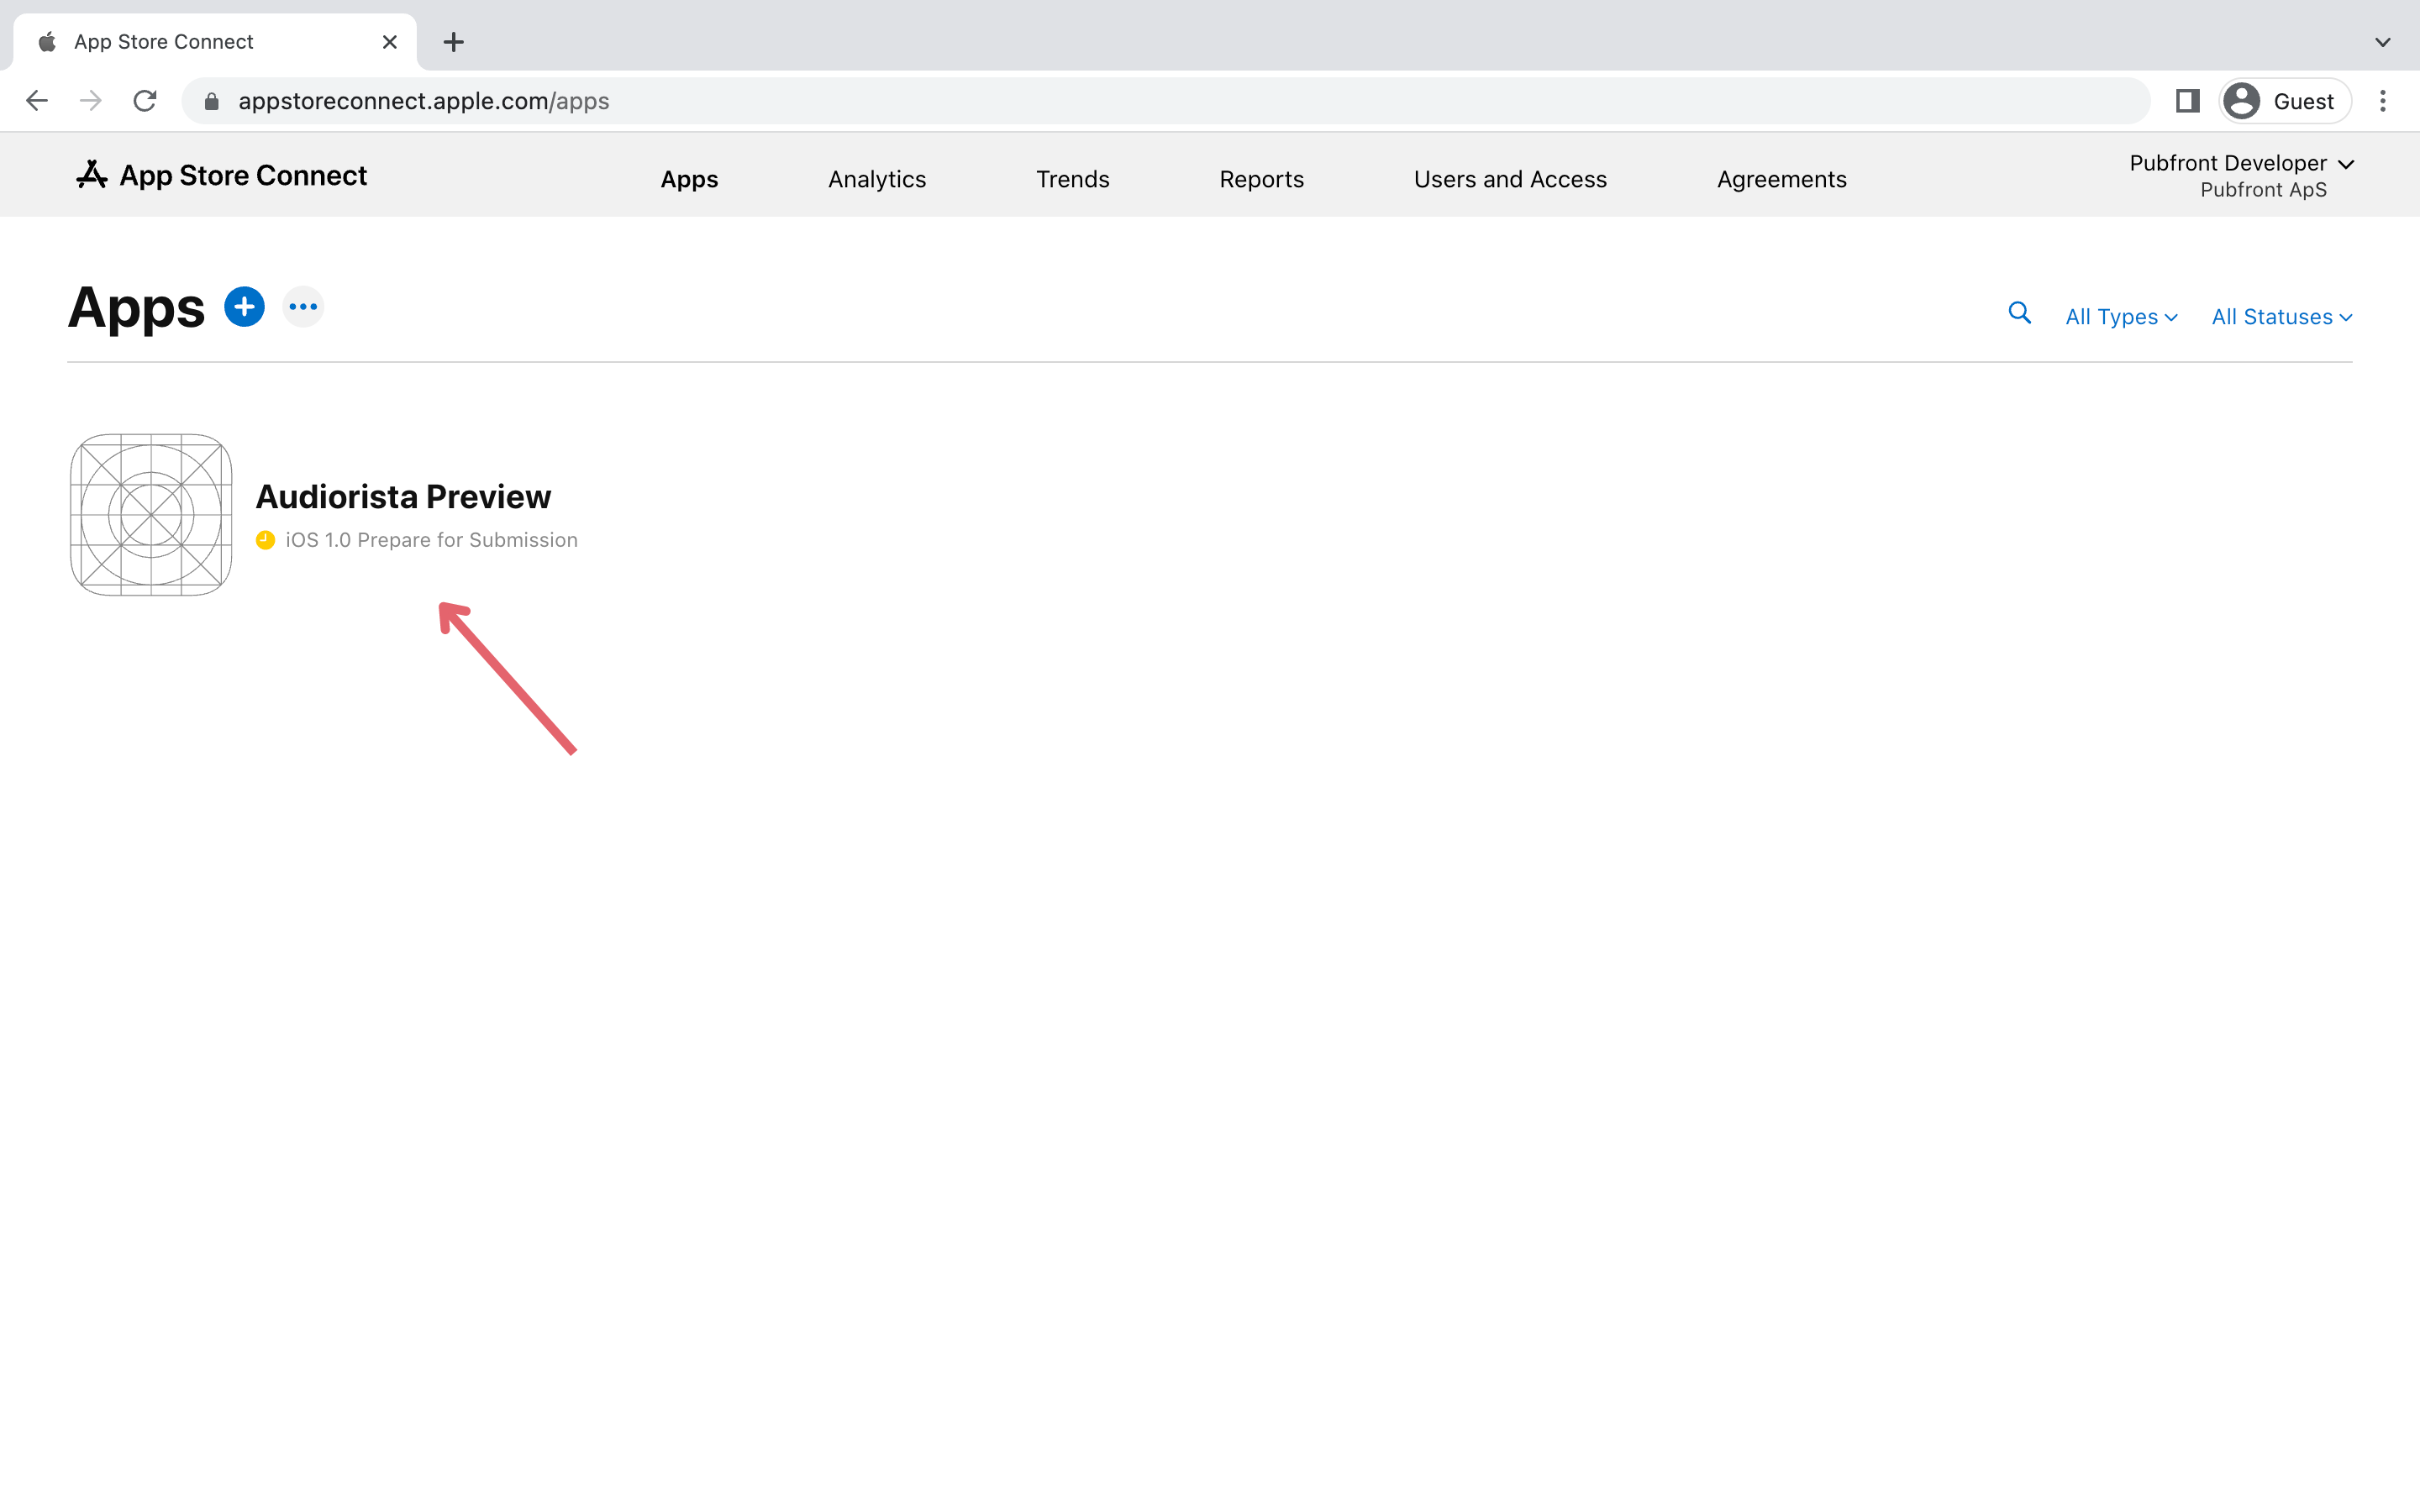The width and height of the screenshot is (2420, 1512).
Task: Open the tab search chevron in tab strip
Action: click(2383, 42)
